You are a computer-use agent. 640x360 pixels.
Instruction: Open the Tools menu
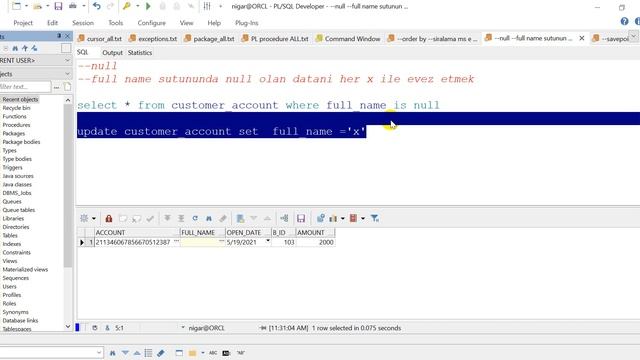[x=116, y=23]
